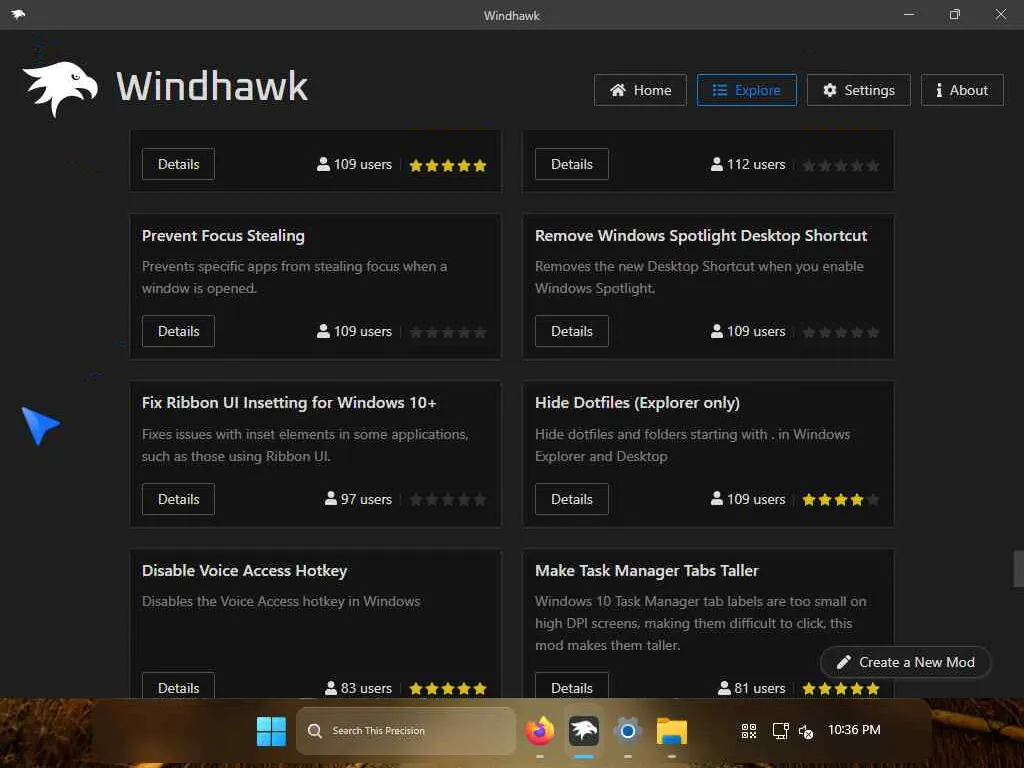Open Details for Remove Windows Spotlight Desktop Shortcut
This screenshot has height=768, width=1024.
571,331
